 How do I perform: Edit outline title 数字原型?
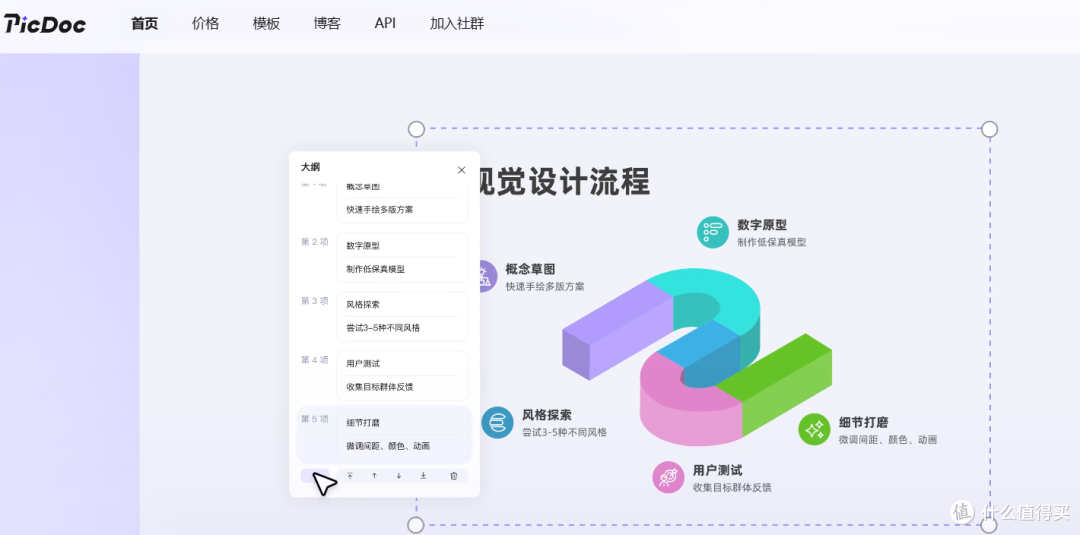point(363,246)
